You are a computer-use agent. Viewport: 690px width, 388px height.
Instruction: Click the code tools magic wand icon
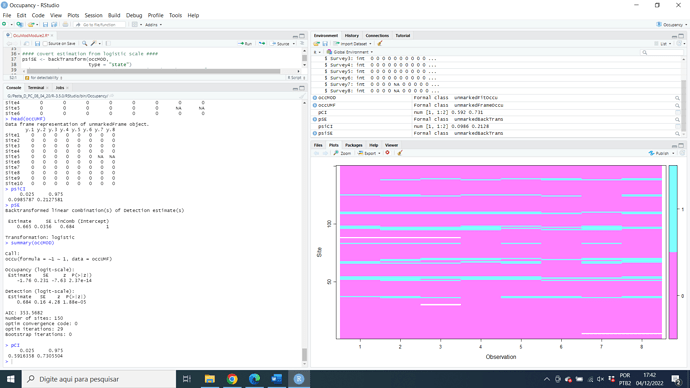point(93,44)
